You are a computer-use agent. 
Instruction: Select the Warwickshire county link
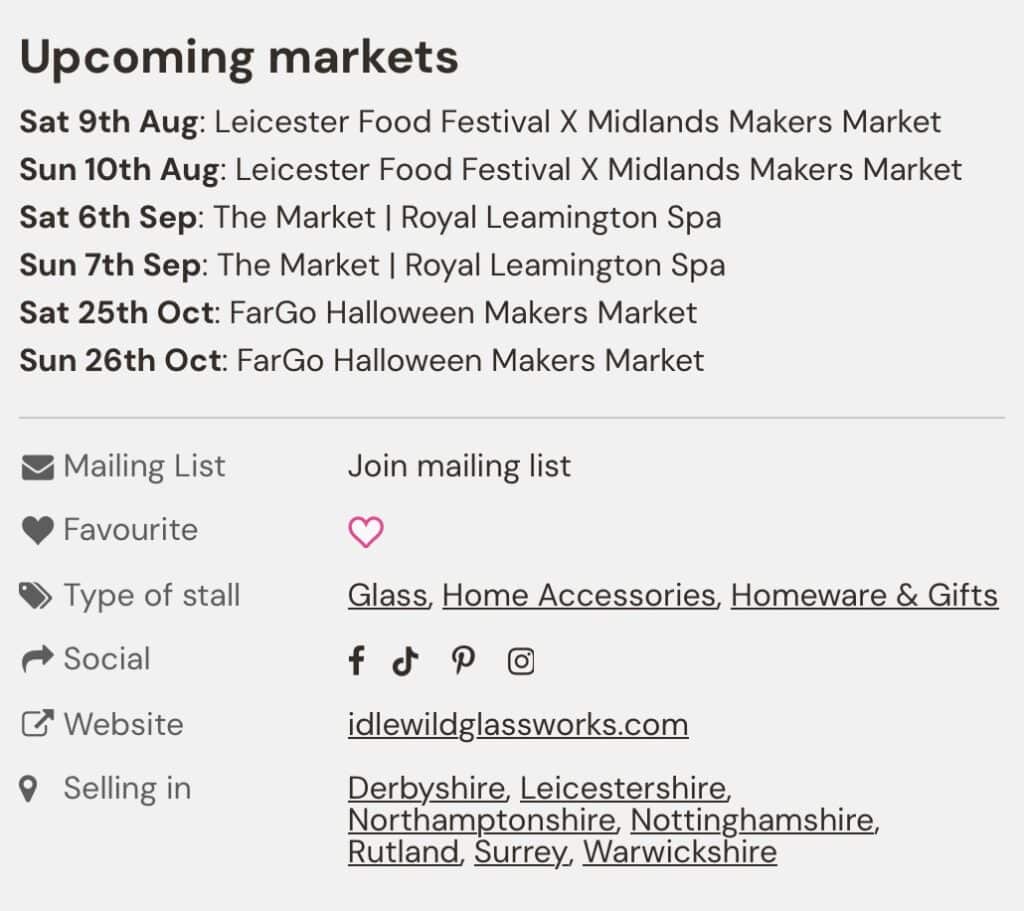[x=679, y=852]
